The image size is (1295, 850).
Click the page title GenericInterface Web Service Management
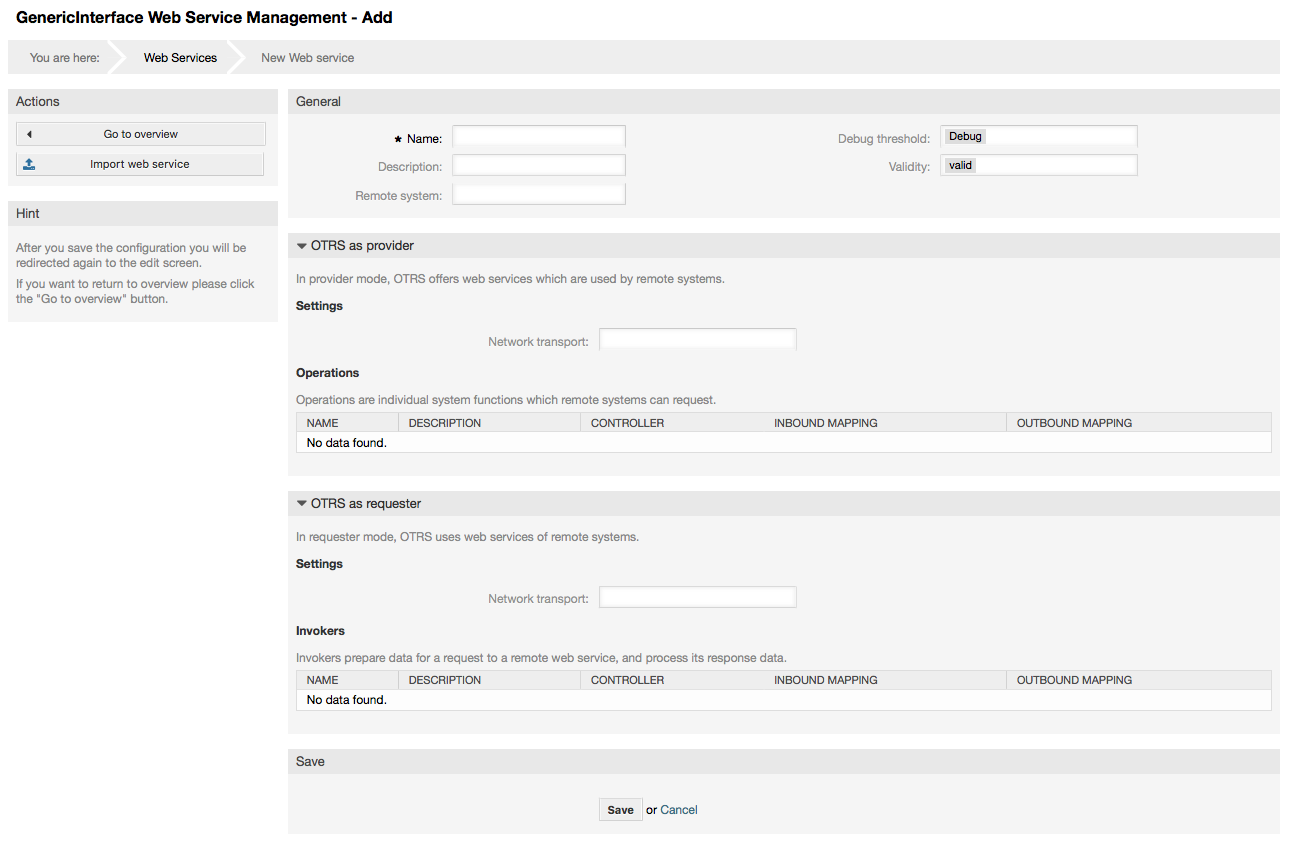click(x=204, y=18)
